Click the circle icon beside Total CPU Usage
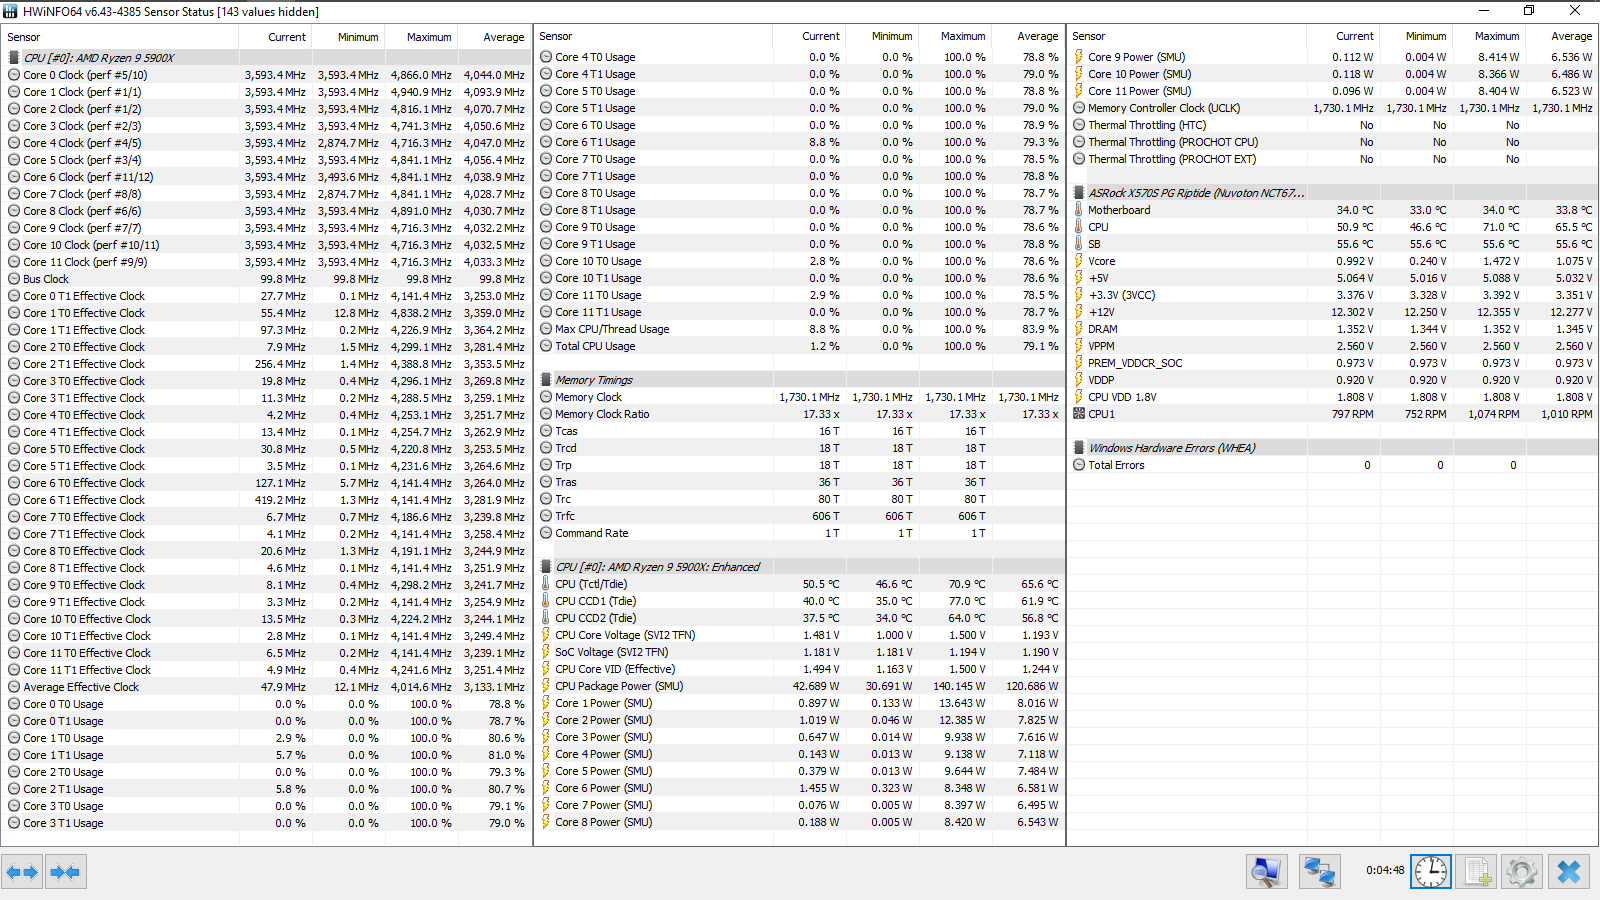The height and width of the screenshot is (900, 1600). 546,346
